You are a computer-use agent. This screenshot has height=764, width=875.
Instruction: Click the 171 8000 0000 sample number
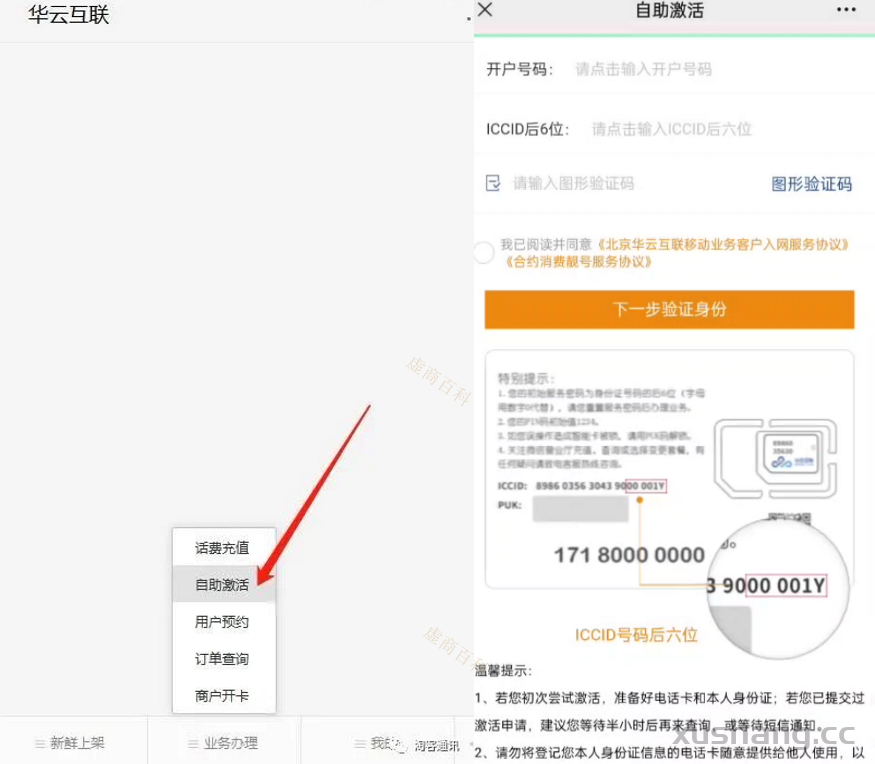coord(629,555)
